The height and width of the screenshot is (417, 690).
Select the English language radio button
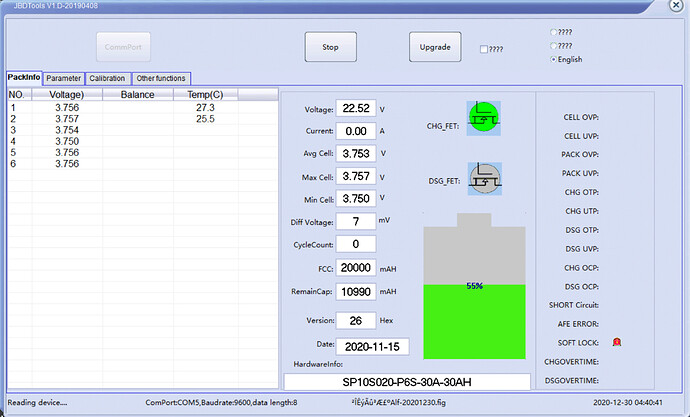(554, 59)
